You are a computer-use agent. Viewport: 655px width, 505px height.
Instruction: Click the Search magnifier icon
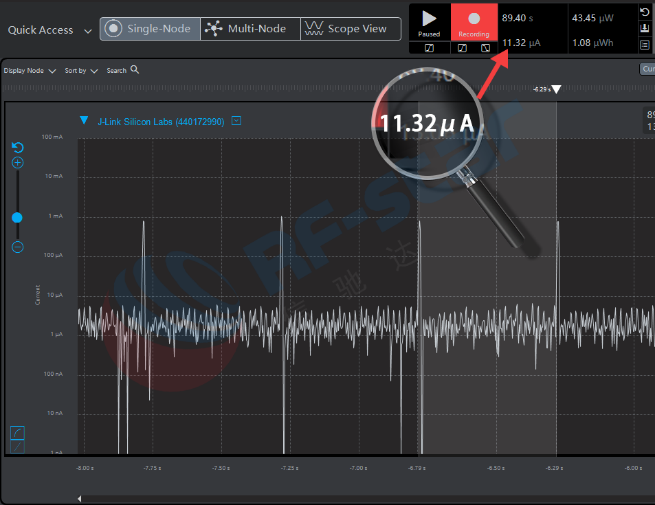(x=135, y=70)
